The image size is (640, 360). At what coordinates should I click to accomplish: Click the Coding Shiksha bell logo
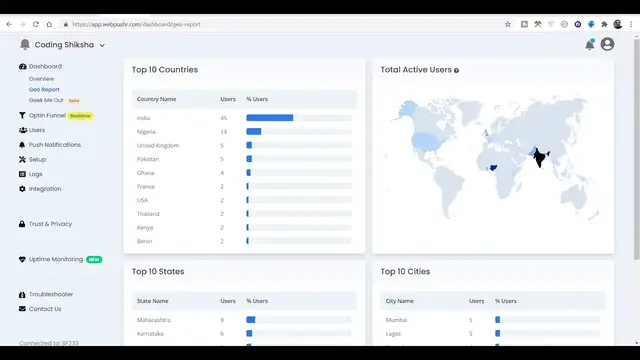click(25, 44)
